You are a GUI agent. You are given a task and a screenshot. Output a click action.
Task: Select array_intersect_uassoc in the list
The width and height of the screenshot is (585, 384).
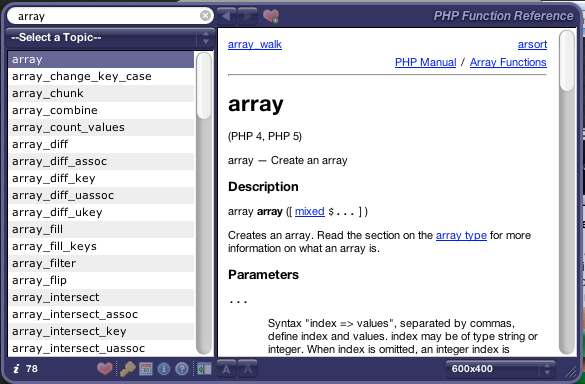click(101, 348)
